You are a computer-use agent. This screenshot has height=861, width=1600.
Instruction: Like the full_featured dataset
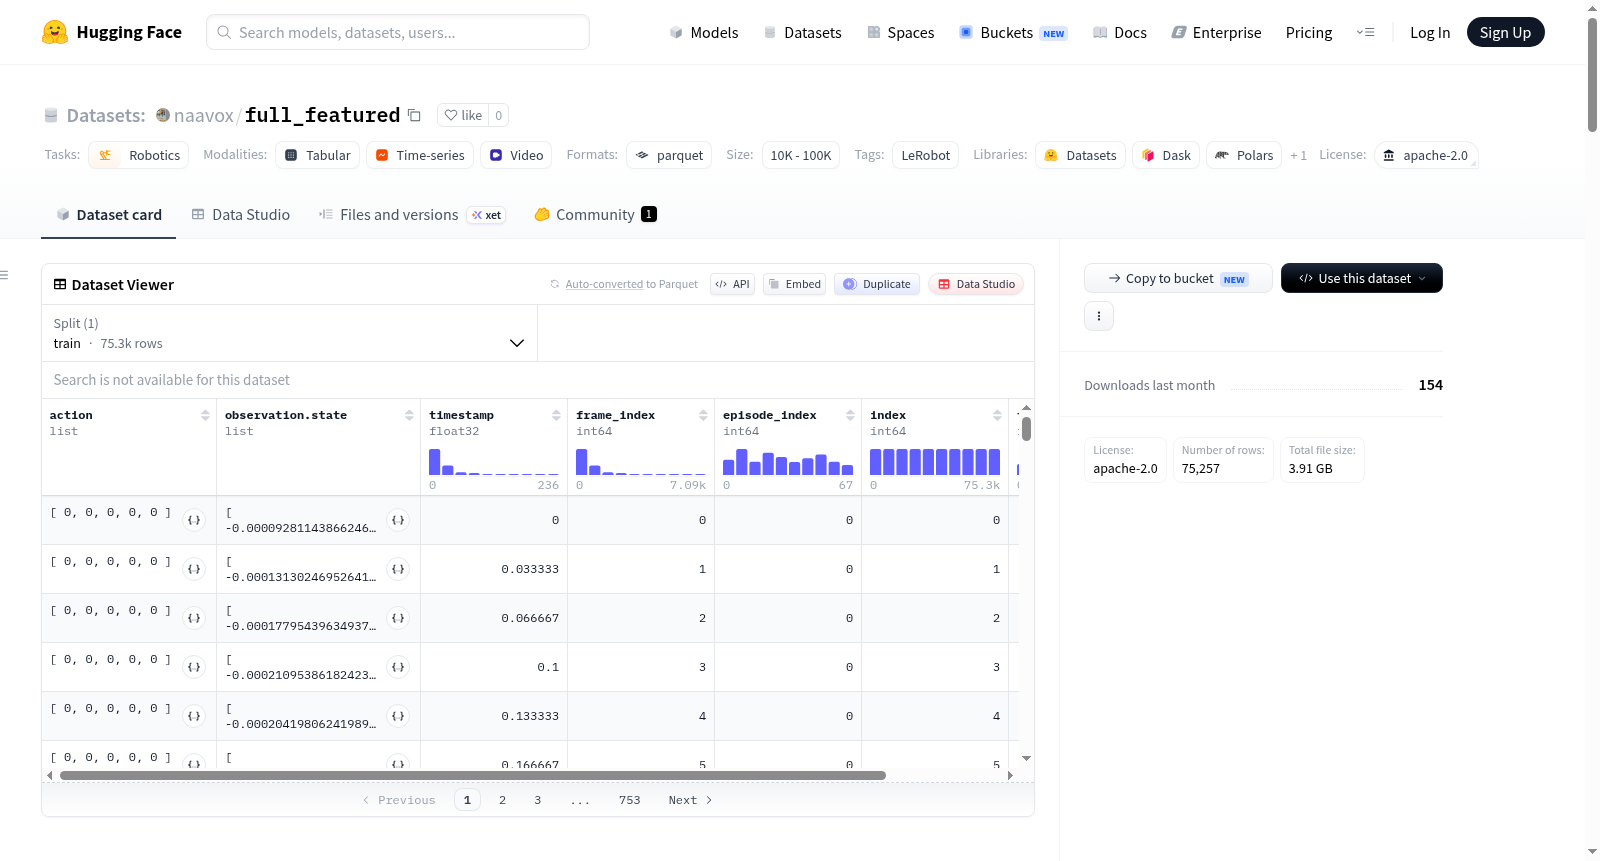(x=464, y=115)
